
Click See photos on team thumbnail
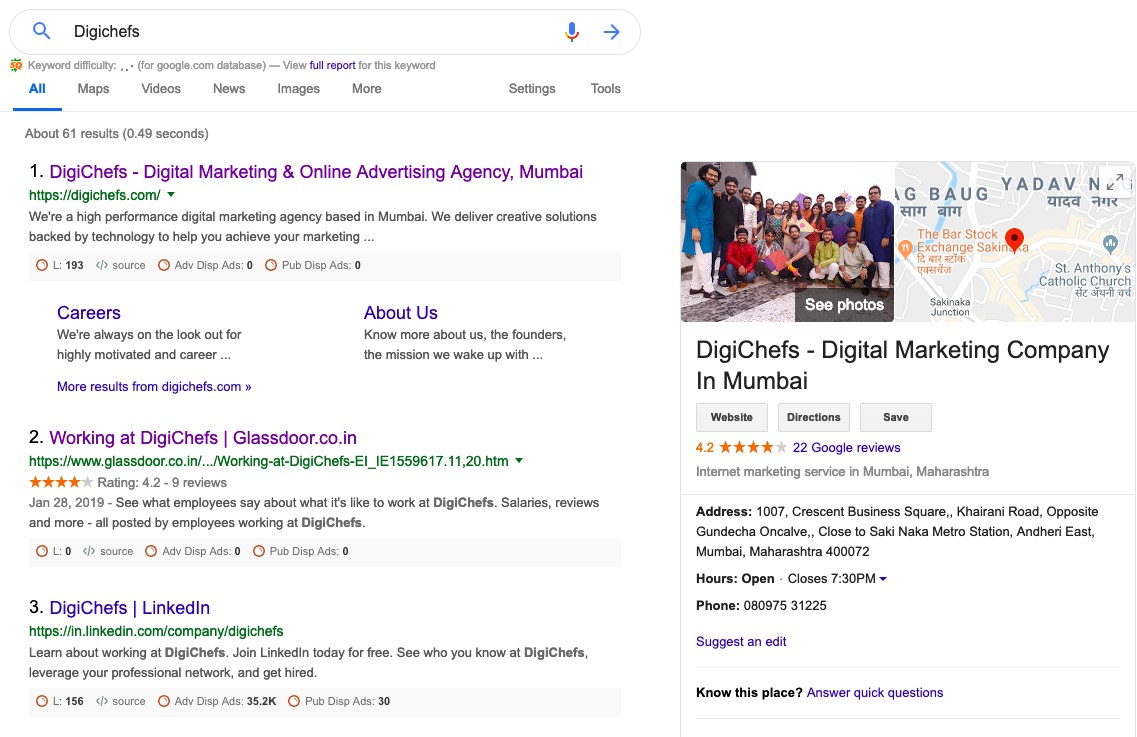(x=844, y=305)
